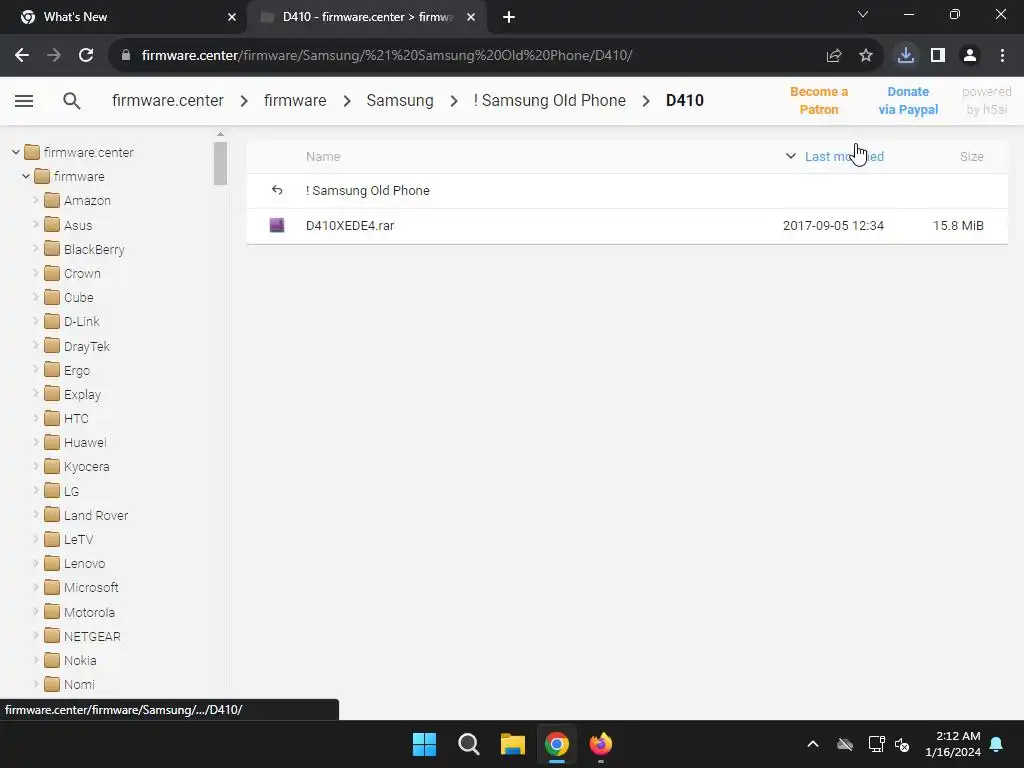Image resolution: width=1024 pixels, height=768 pixels.
Task: Bookmark this page with the star
Action: point(866,56)
